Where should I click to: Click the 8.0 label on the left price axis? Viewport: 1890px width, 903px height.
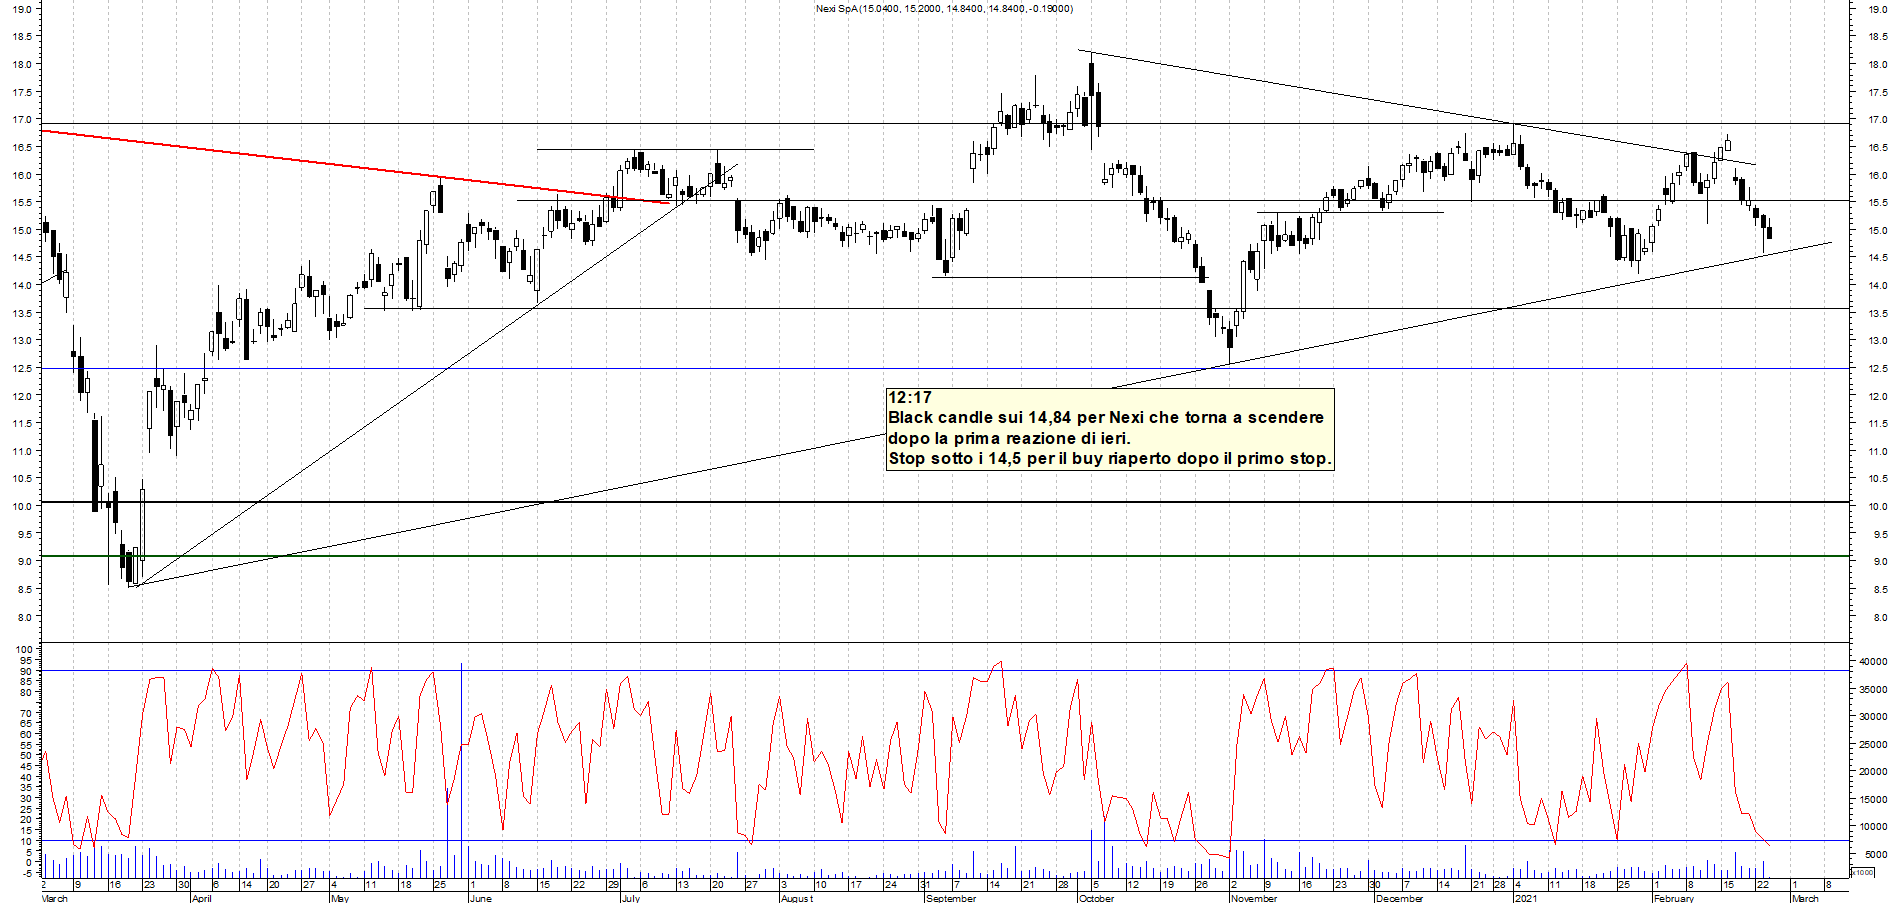coord(23,617)
